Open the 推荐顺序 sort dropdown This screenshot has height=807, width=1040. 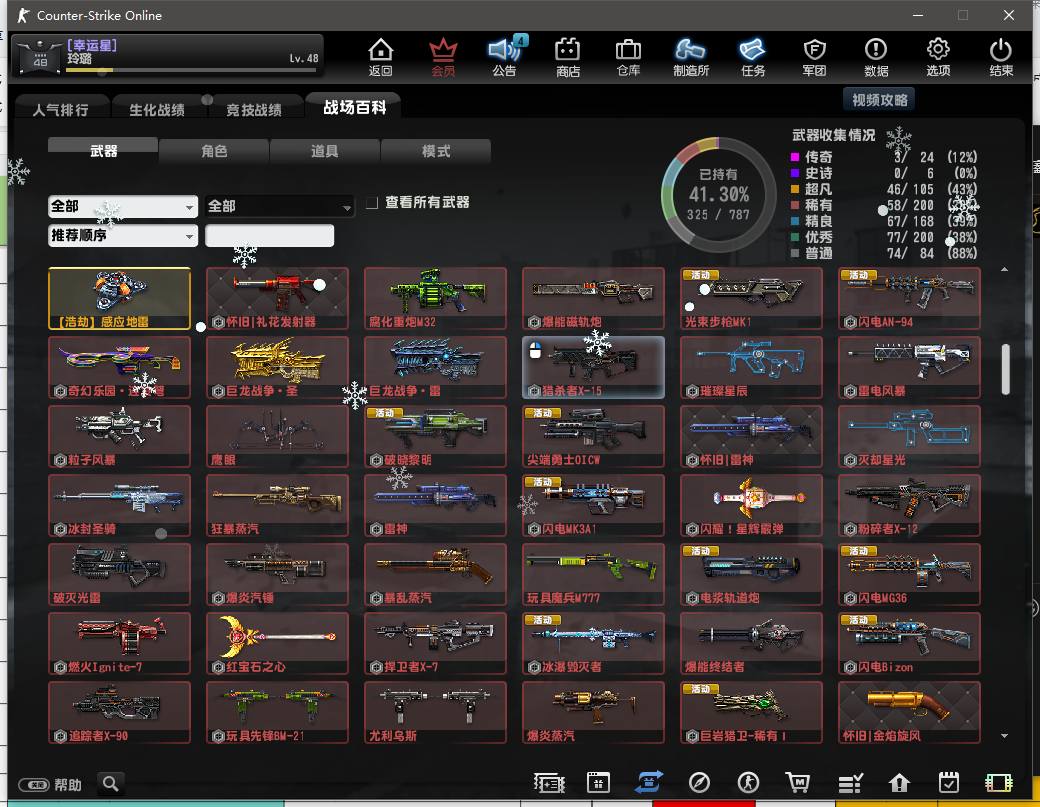123,235
